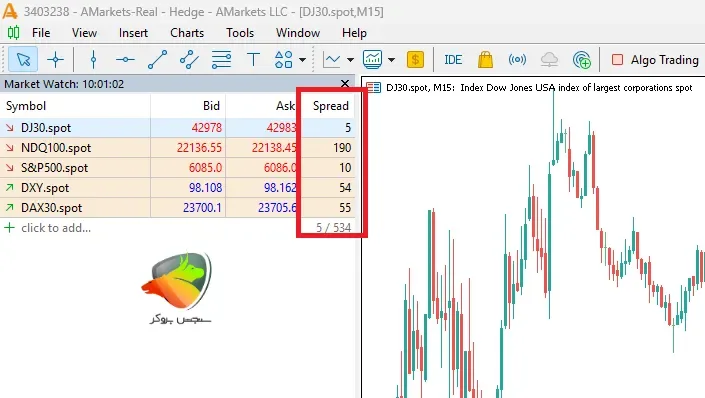The image size is (705, 398).
Task: Open the shapes tool dropdown arrow
Action: (303, 59)
